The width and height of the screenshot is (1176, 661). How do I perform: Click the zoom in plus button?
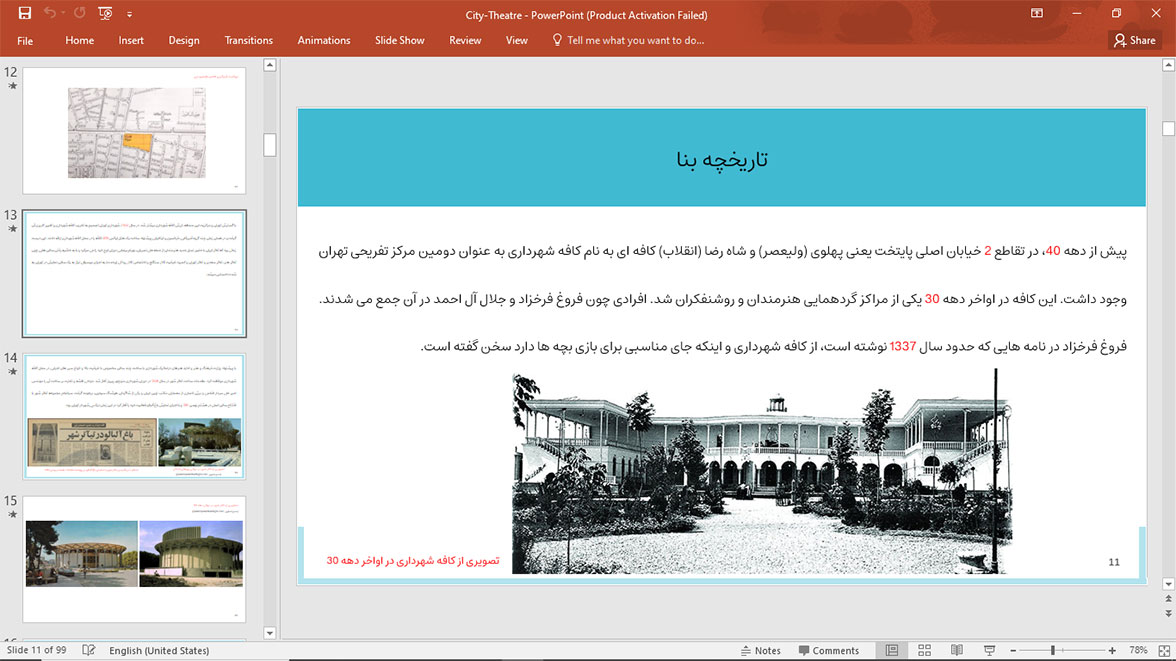(1112, 650)
